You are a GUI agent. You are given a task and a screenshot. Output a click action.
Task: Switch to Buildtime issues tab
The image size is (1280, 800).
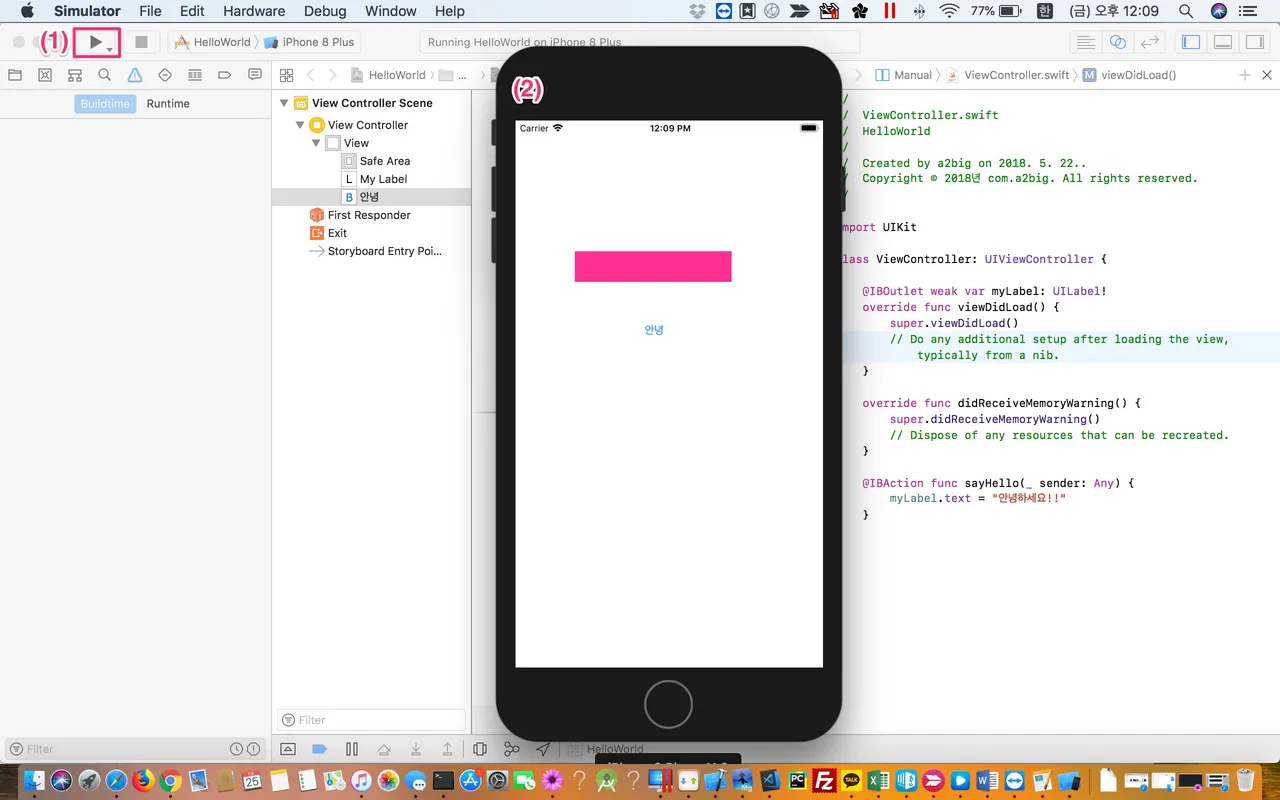(x=105, y=104)
